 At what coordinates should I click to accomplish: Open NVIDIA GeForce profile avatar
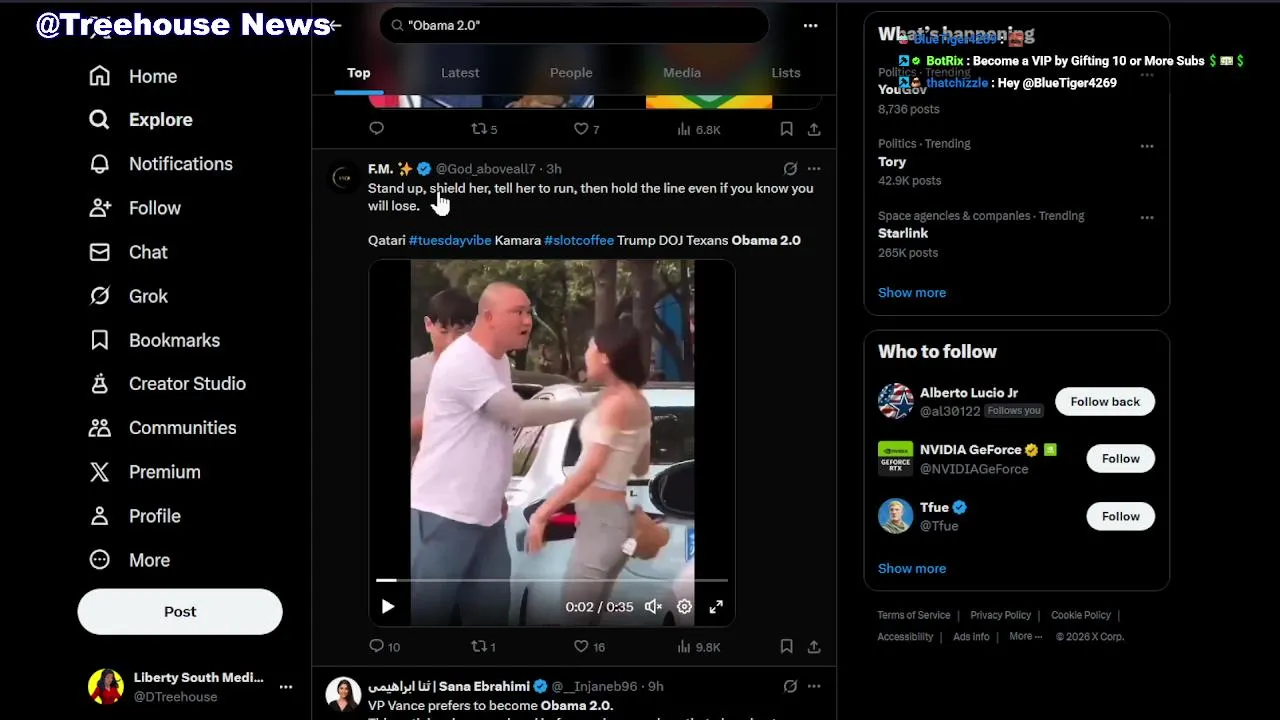point(895,459)
